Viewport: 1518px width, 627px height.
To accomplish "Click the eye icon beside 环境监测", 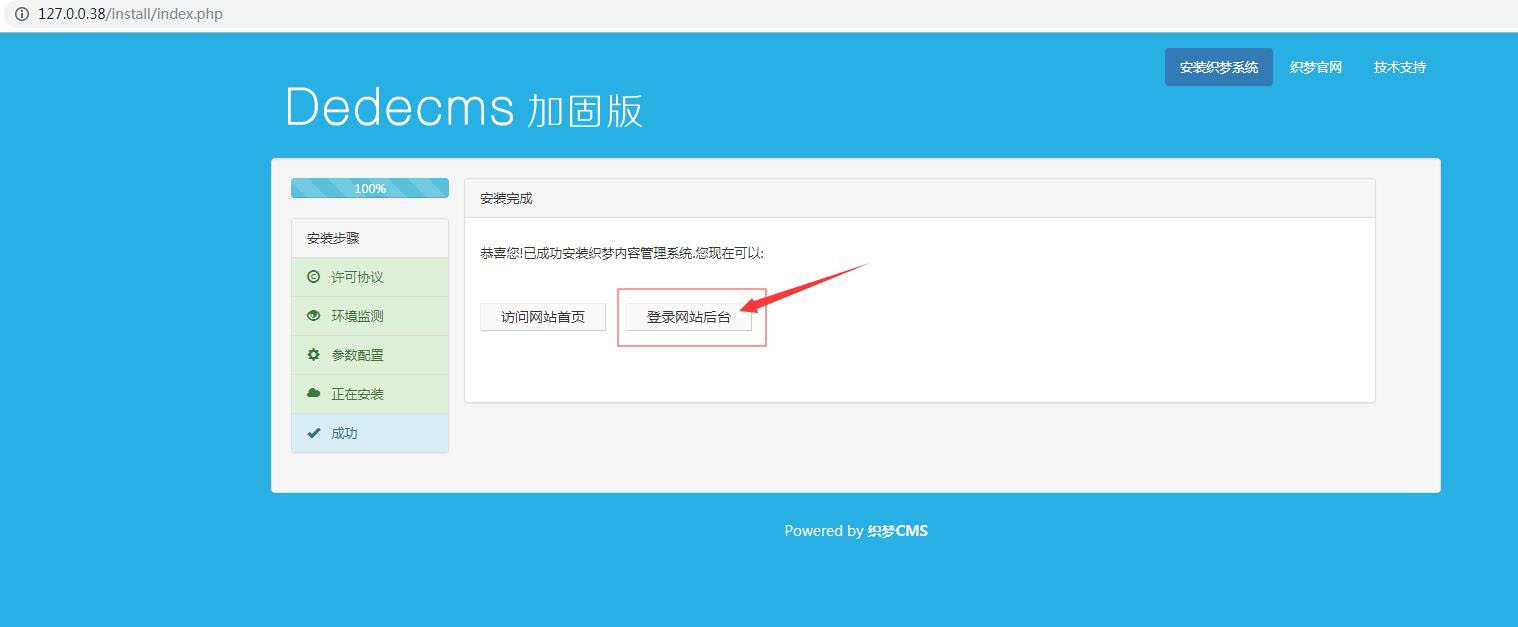I will (314, 316).
